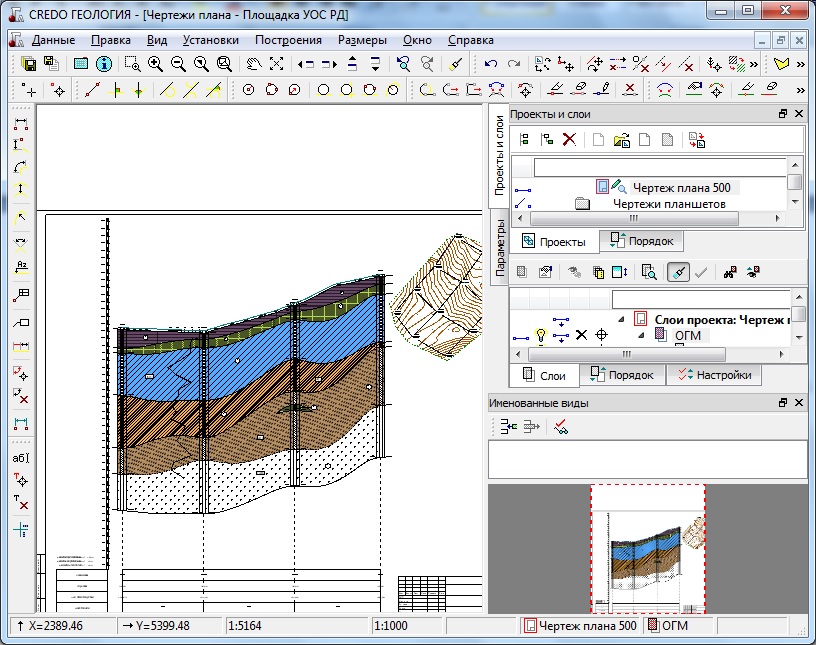This screenshot has height=645, width=816.
Task: Select the Zoom In magnifier tool
Action: click(x=155, y=64)
